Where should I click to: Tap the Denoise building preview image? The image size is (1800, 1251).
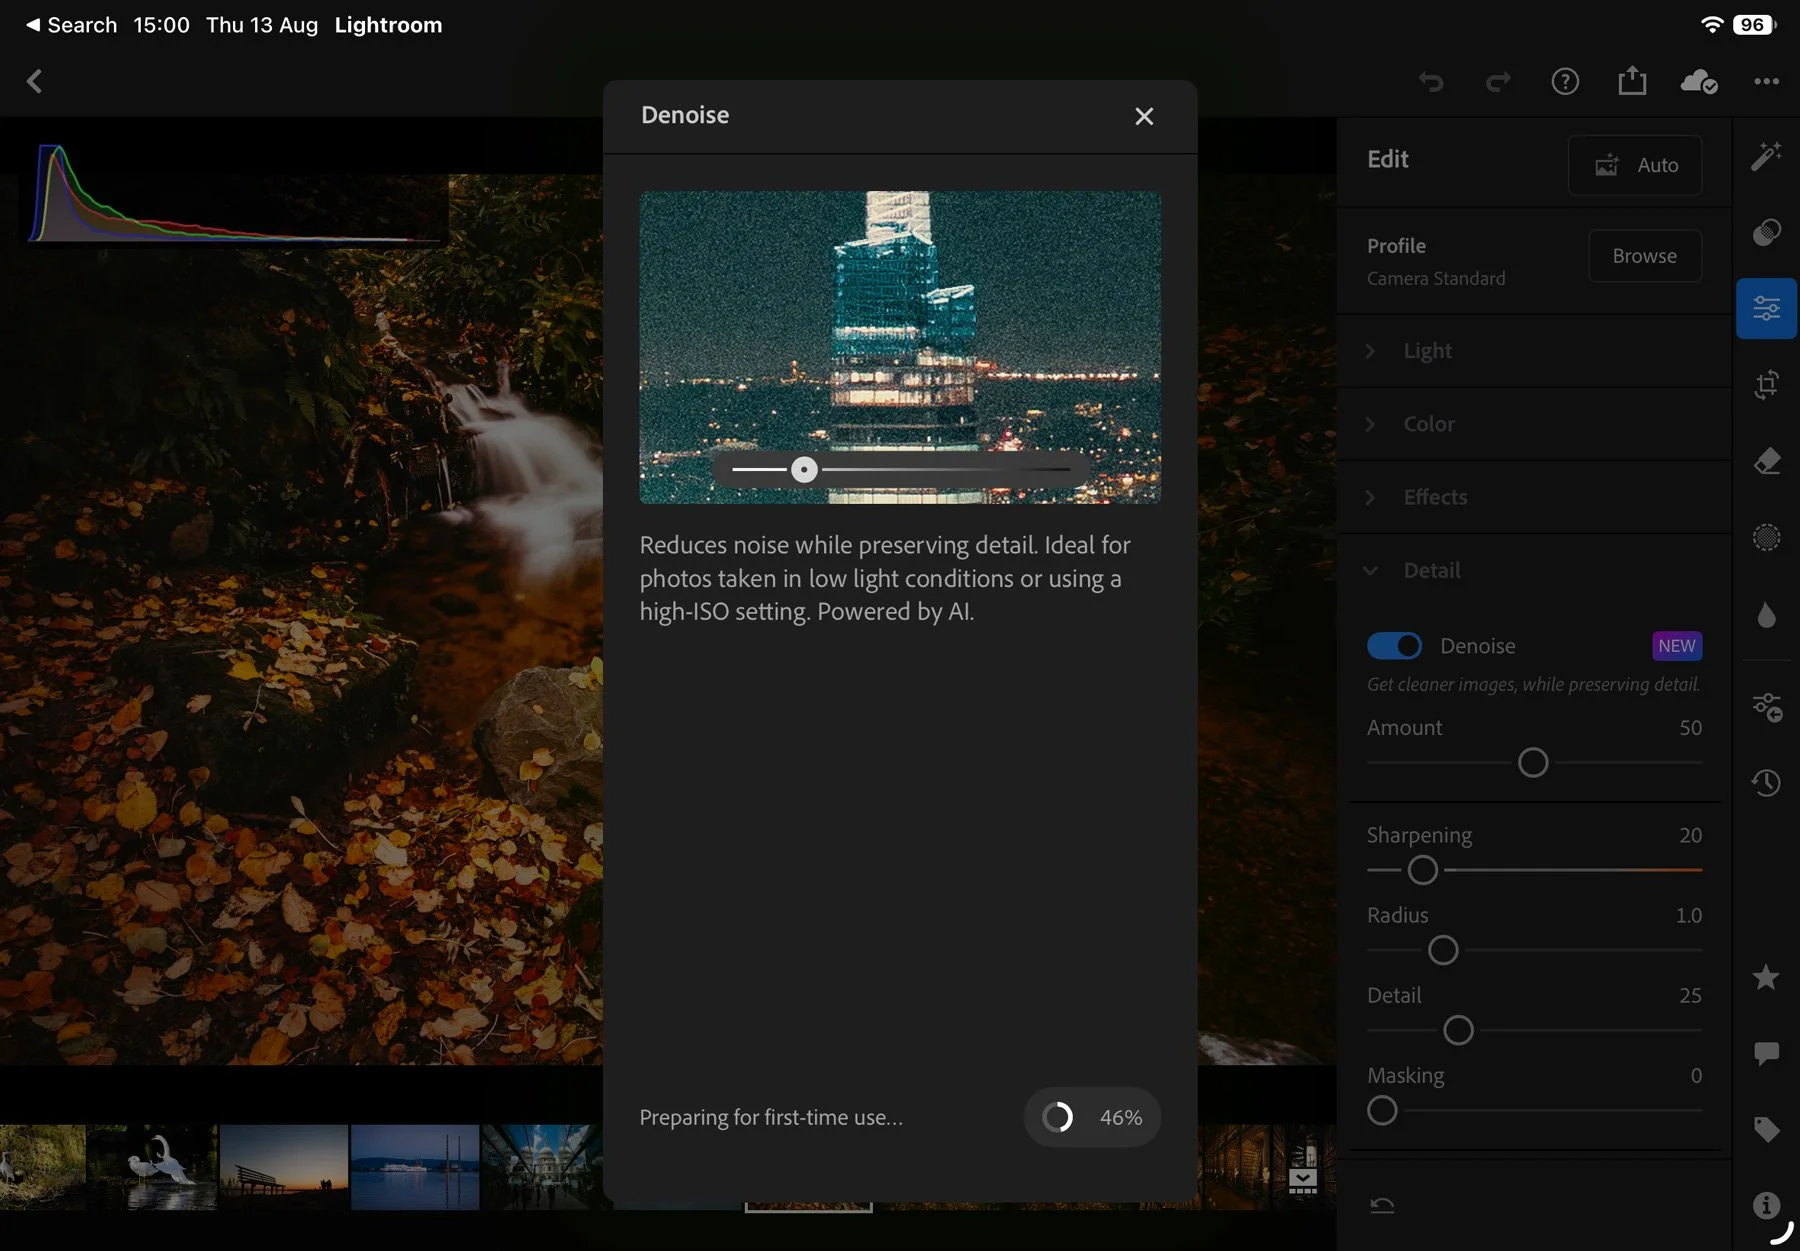[900, 347]
